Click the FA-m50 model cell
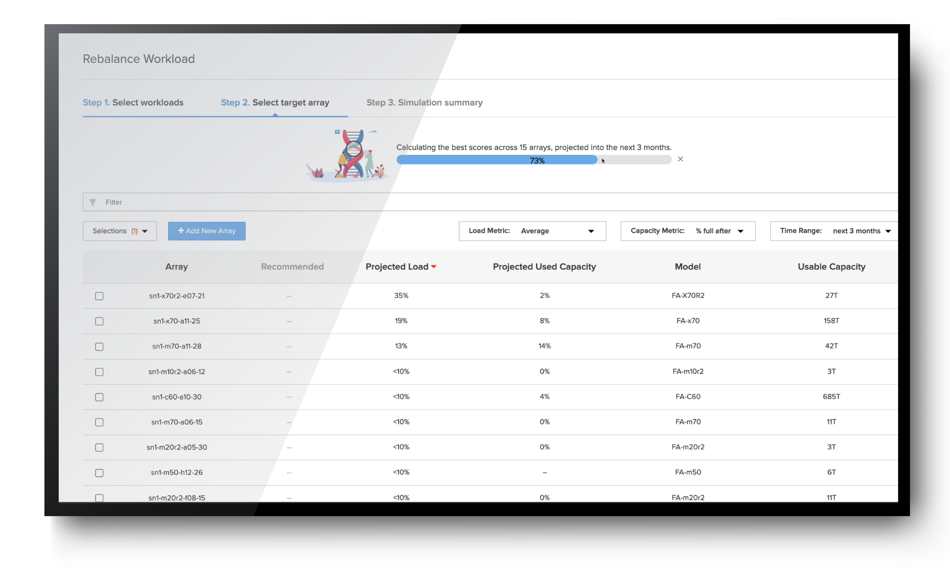 point(688,472)
